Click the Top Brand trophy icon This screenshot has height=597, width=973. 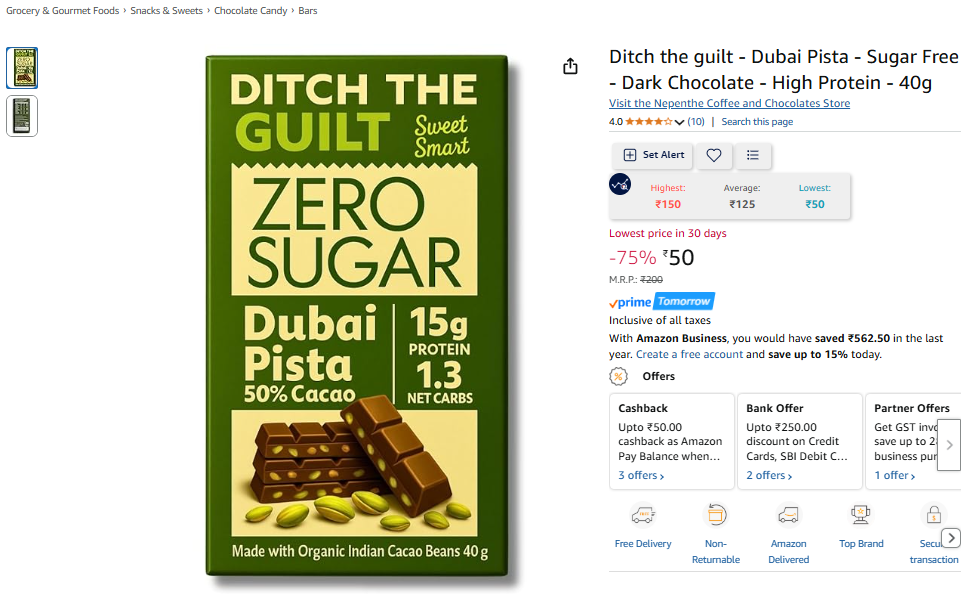[861, 515]
